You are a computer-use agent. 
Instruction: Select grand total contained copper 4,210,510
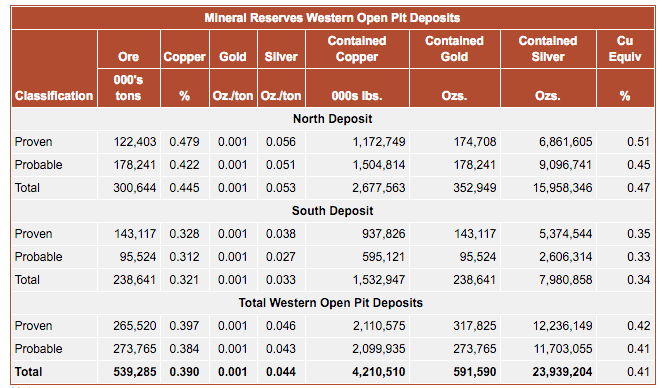(x=379, y=372)
